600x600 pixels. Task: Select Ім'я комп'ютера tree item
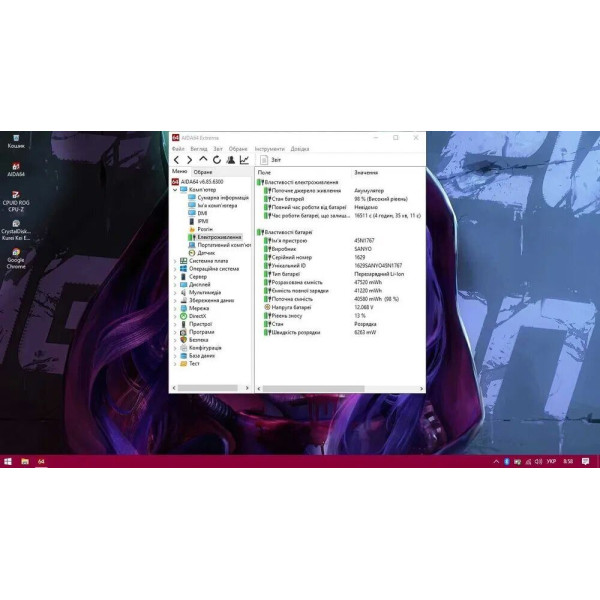(x=212, y=205)
